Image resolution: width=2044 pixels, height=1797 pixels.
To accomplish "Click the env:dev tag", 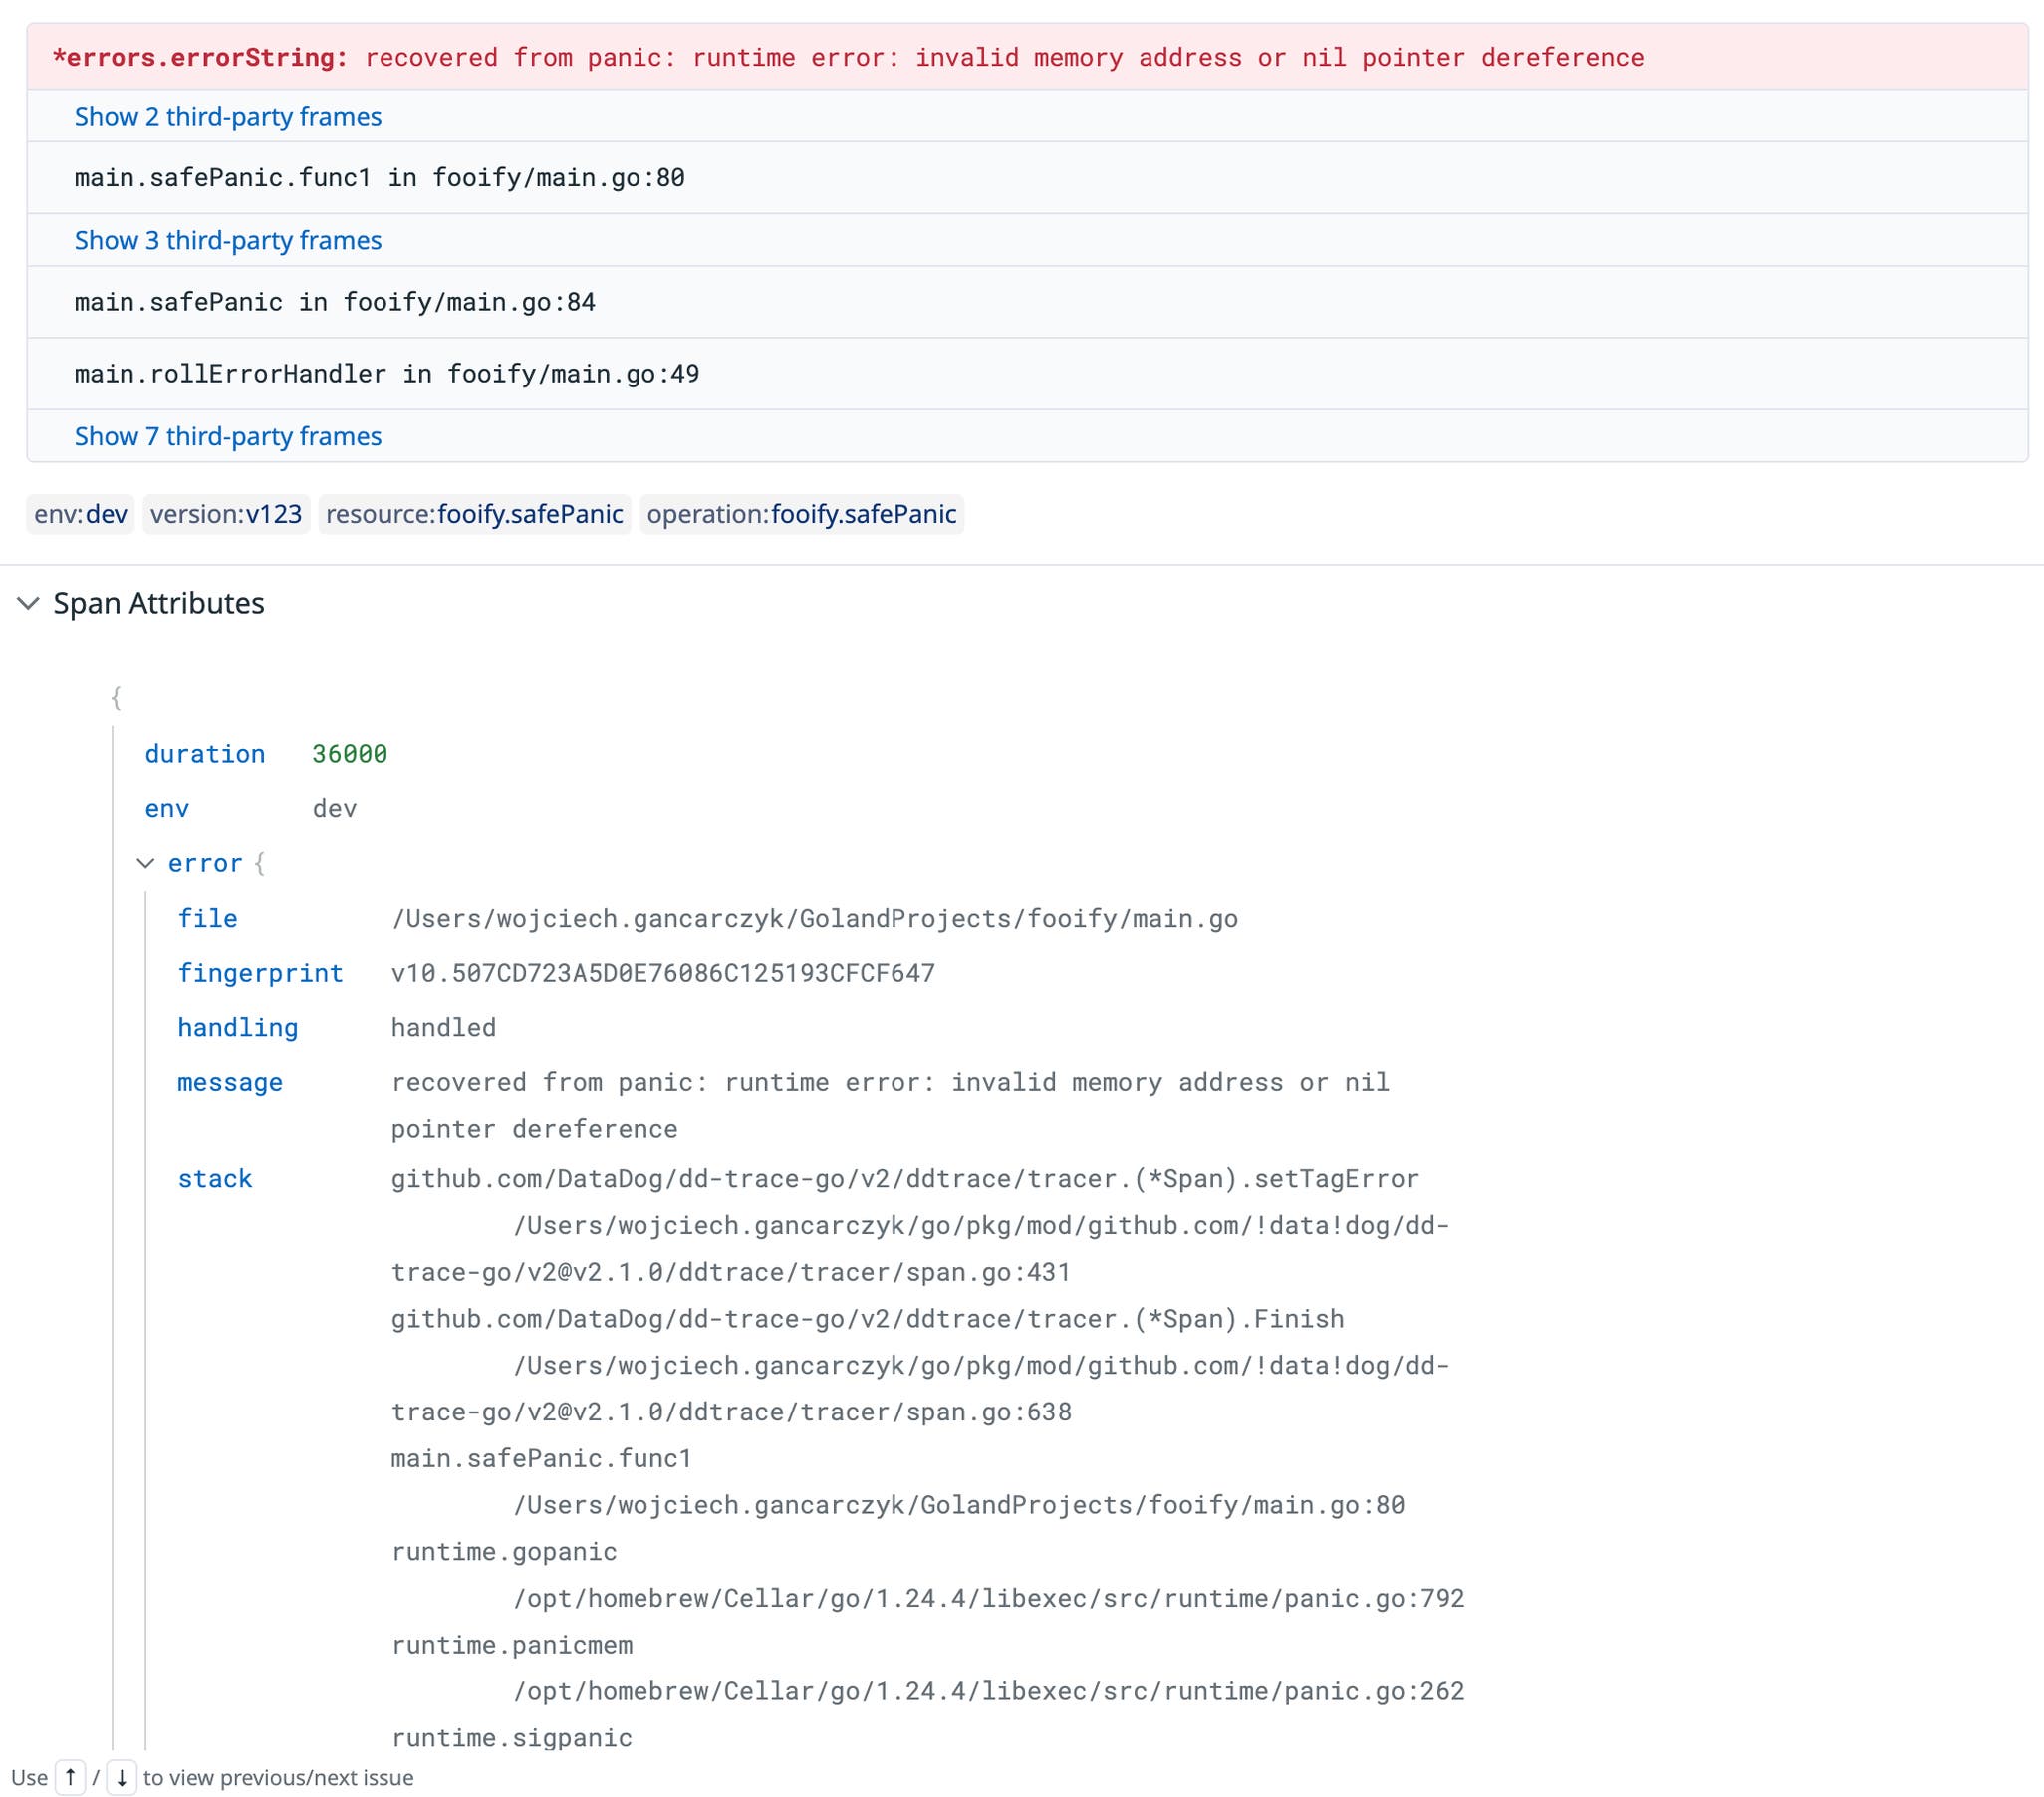I will (x=80, y=514).
